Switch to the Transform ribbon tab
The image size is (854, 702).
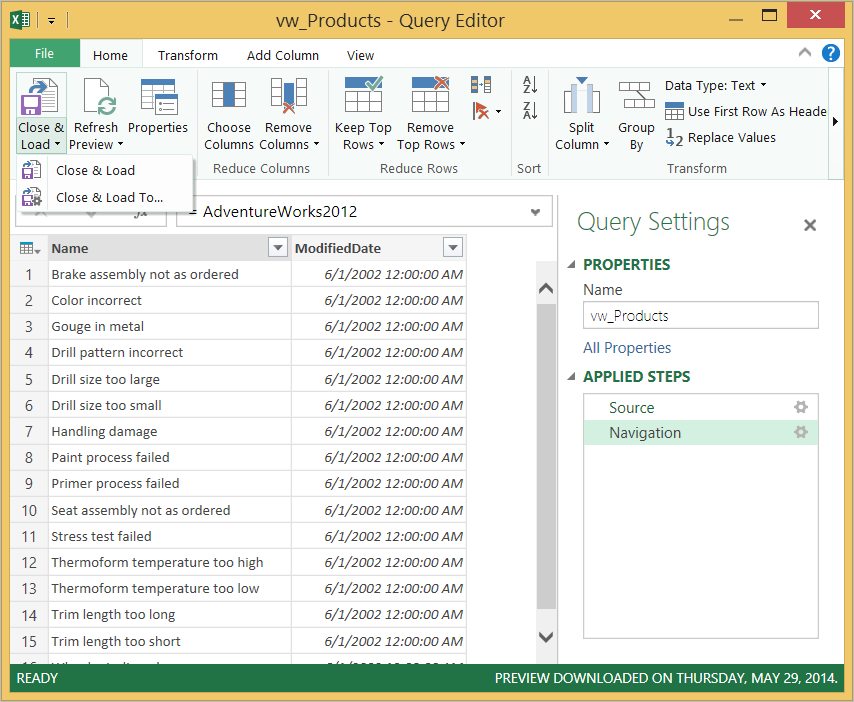pos(188,56)
